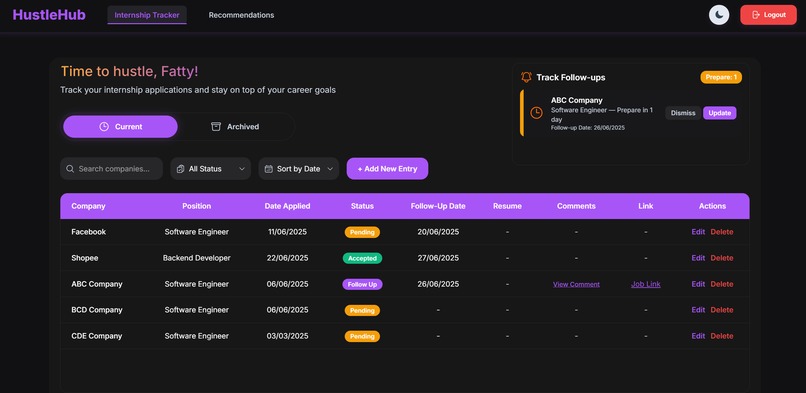Screen dimensions: 806x393
Task: Click the clock icon on Current tab
Action: click(x=104, y=126)
